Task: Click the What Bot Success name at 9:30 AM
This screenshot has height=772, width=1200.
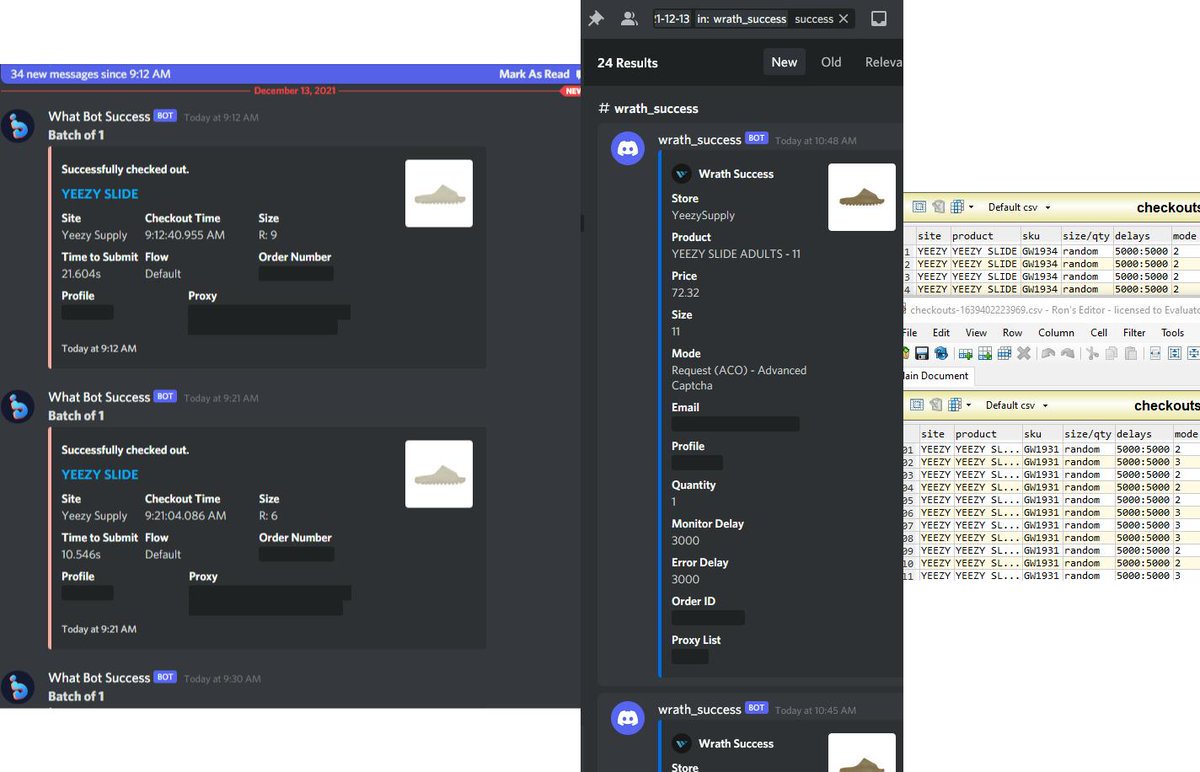Action: pyautogui.click(x=99, y=678)
